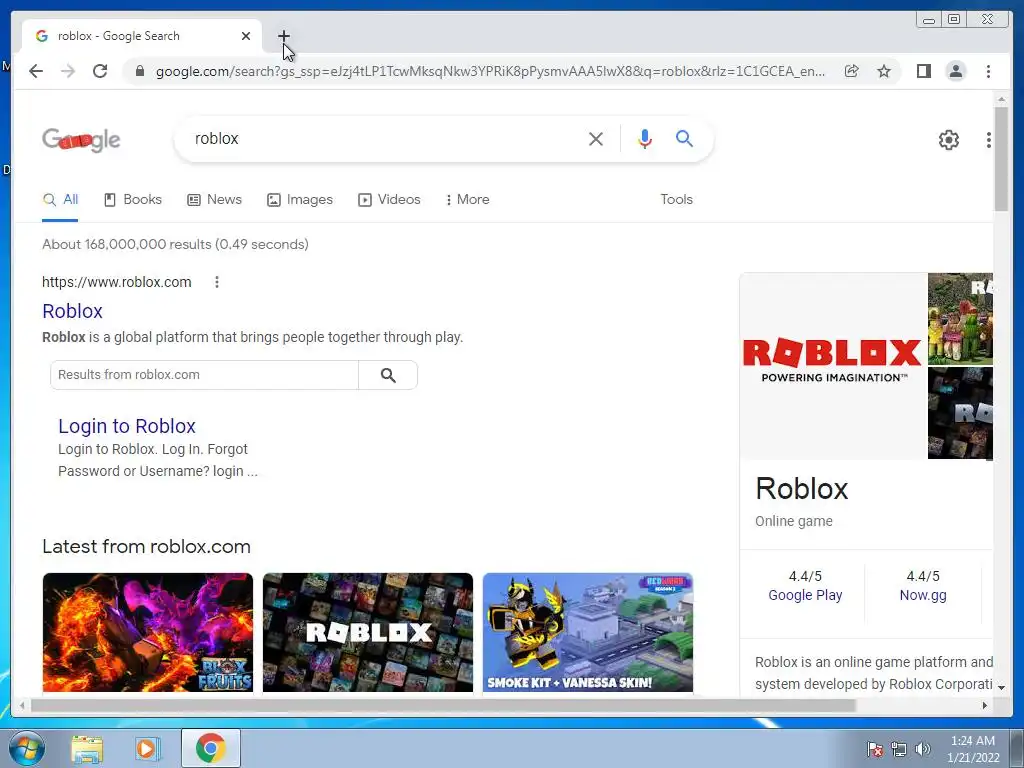This screenshot has width=1024, height=768.
Task: Switch to the News tab
Action: pos(214,200)
